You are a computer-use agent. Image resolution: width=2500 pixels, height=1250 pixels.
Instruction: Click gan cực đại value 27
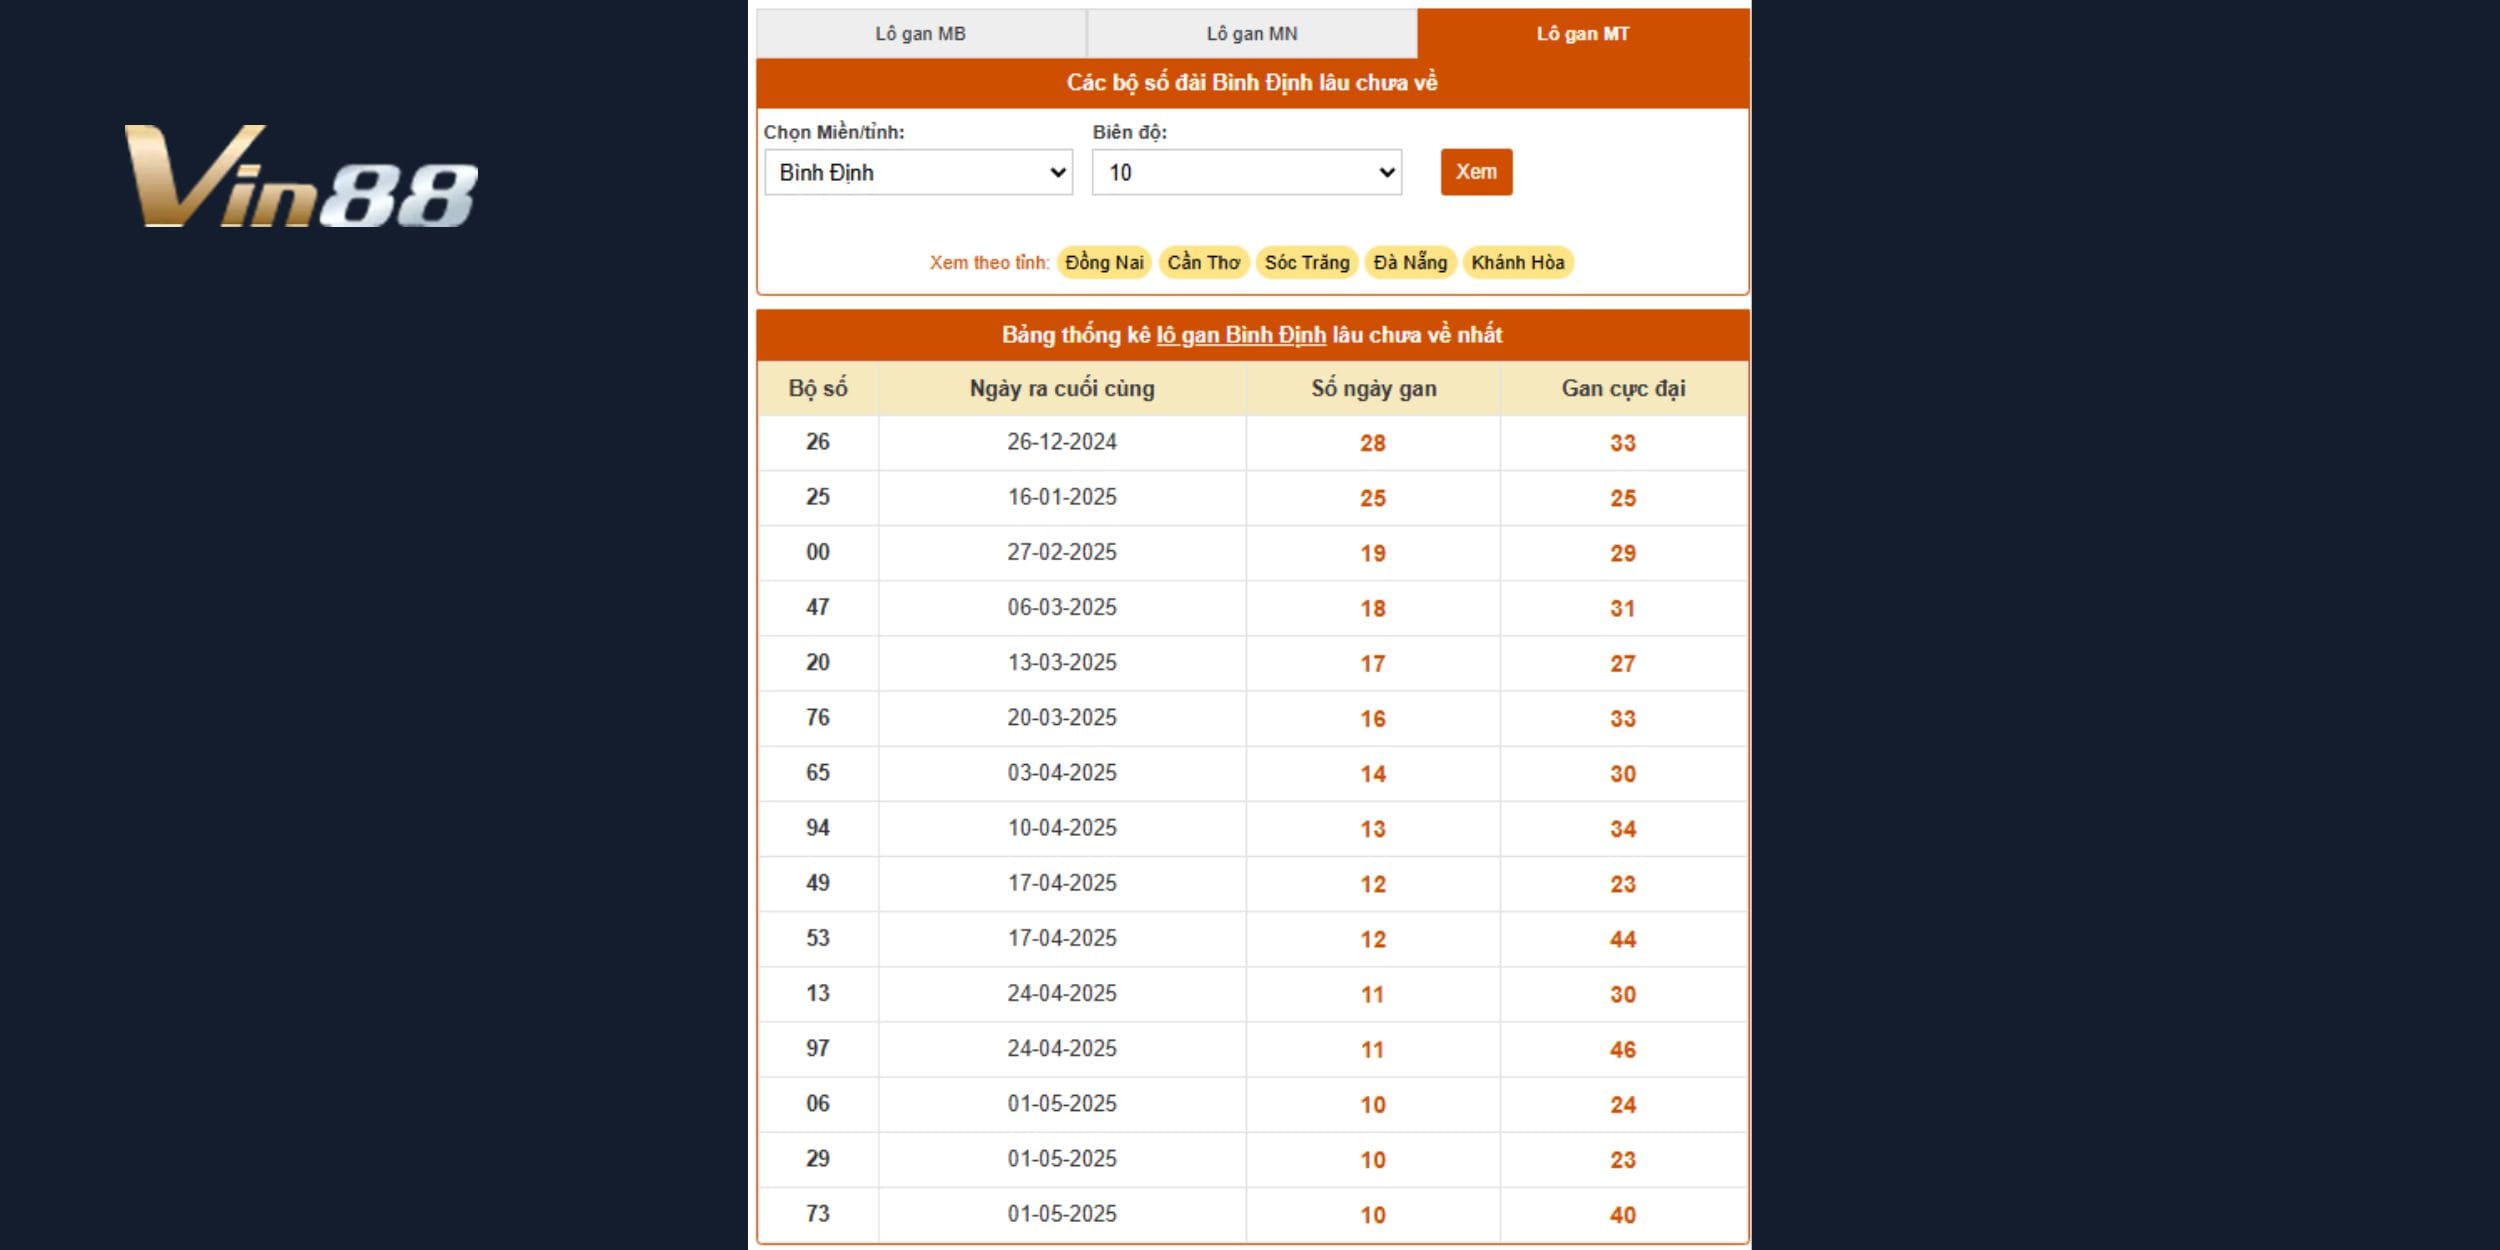[x=1623, y=663]
